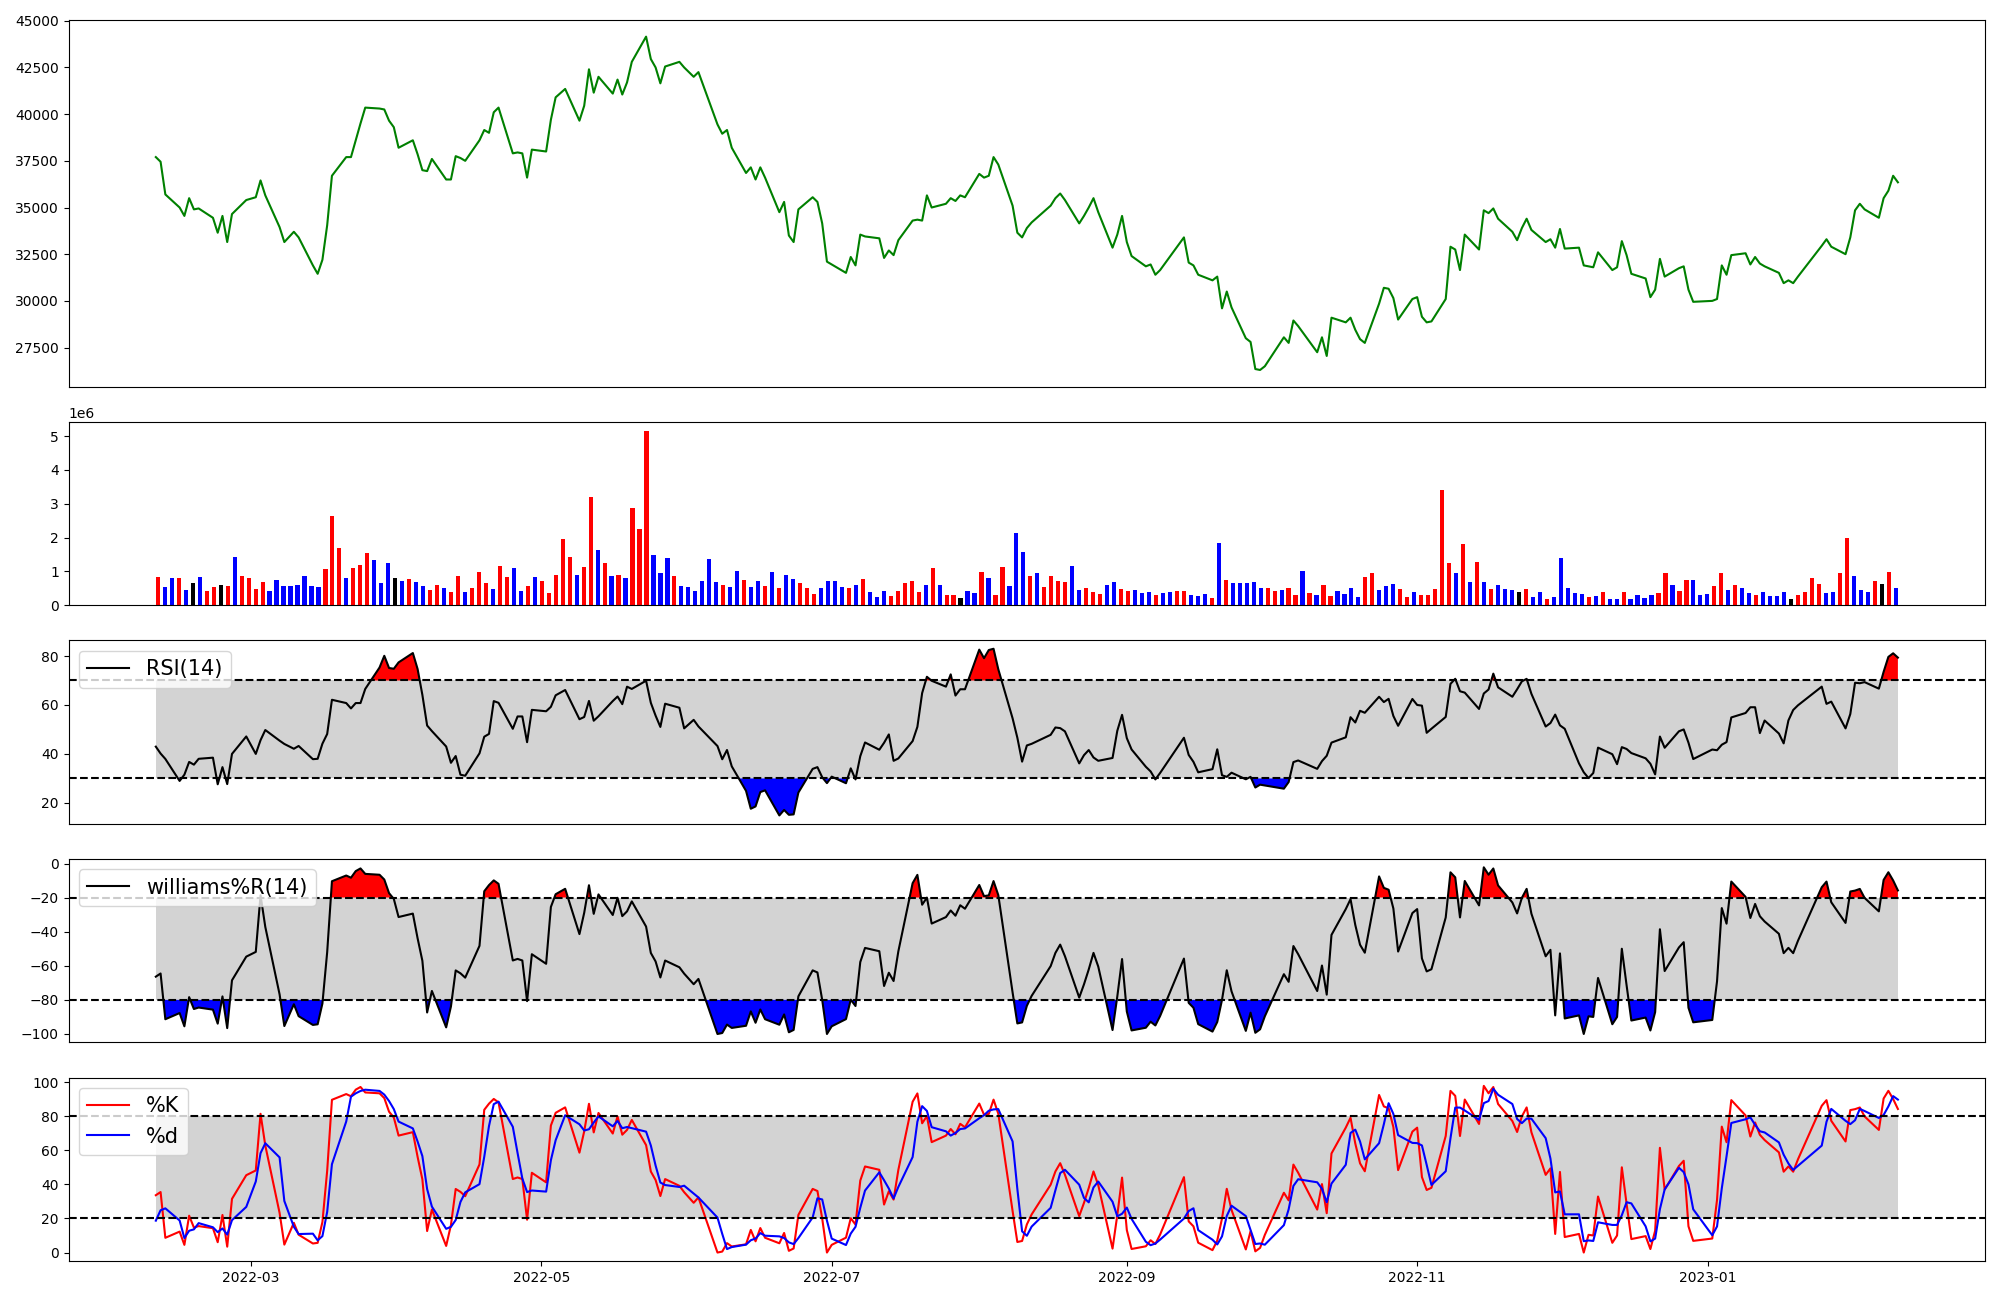Click the highest peak of green price line
The width and height of the screenshot is (2000, 1300).
[646, 37]
